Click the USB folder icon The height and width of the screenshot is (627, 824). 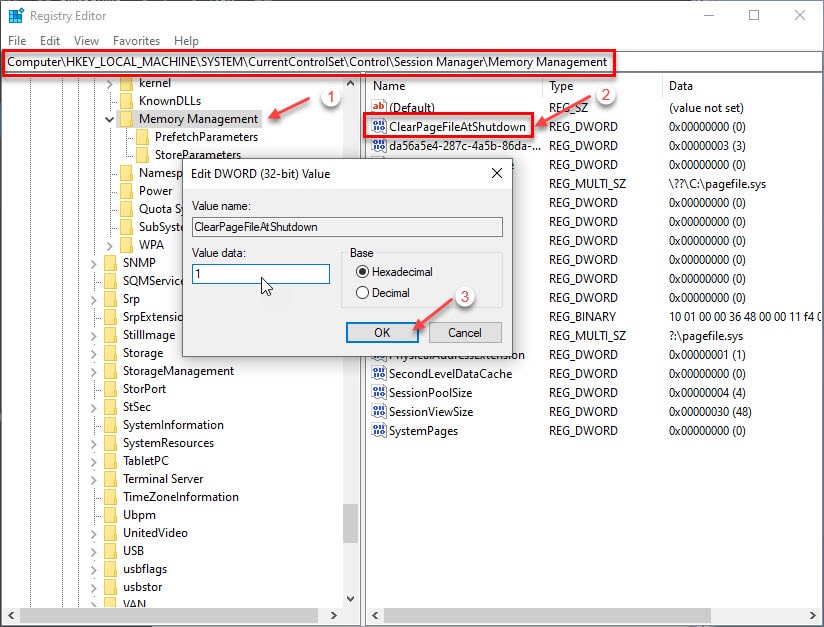click(110, 551)
